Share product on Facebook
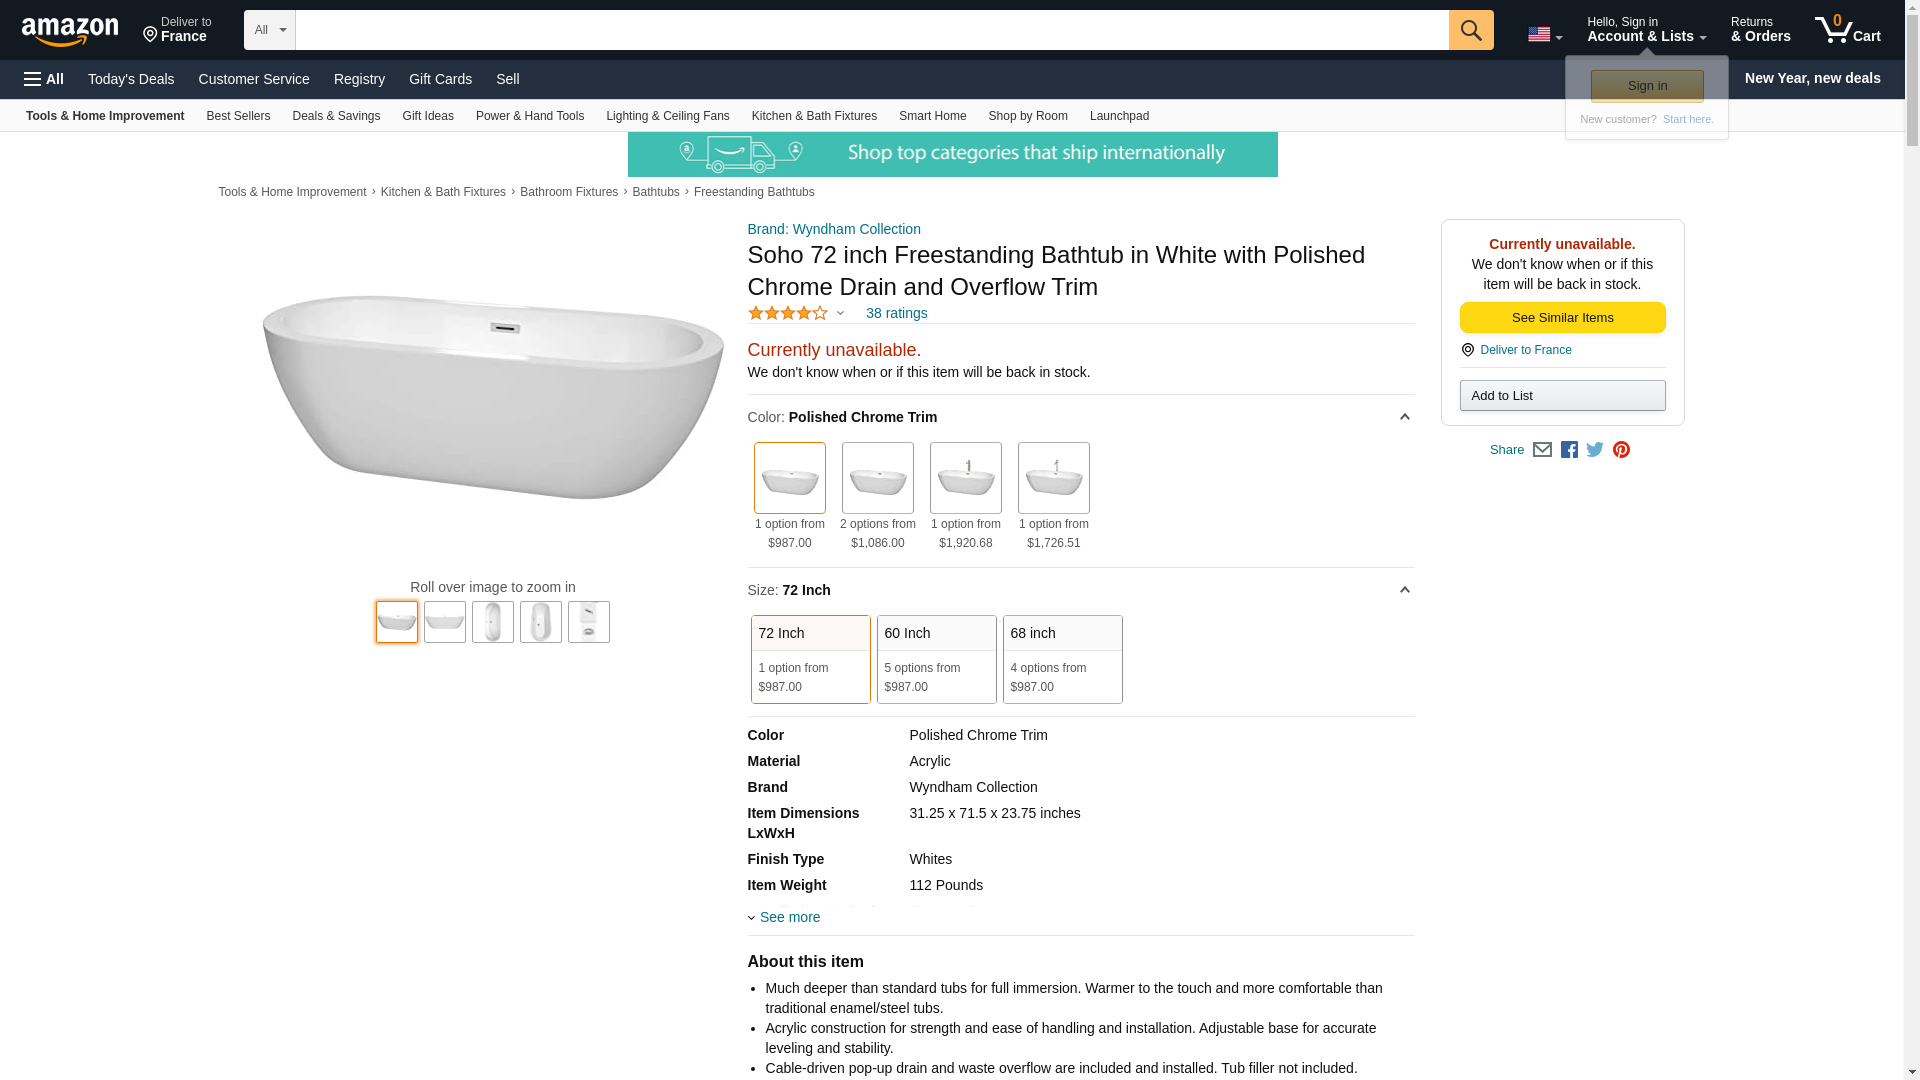The image size is (1920, 1080). 1569,450
